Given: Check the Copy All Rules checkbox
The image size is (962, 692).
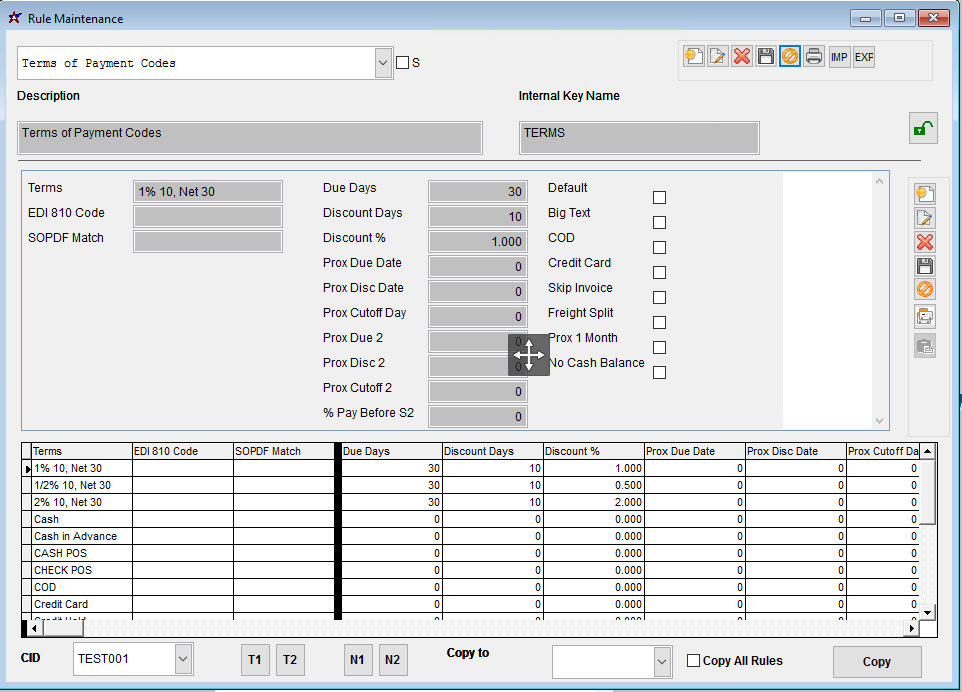Looking at the screenshot, I should pyautogui.click(x=693, y=661).
